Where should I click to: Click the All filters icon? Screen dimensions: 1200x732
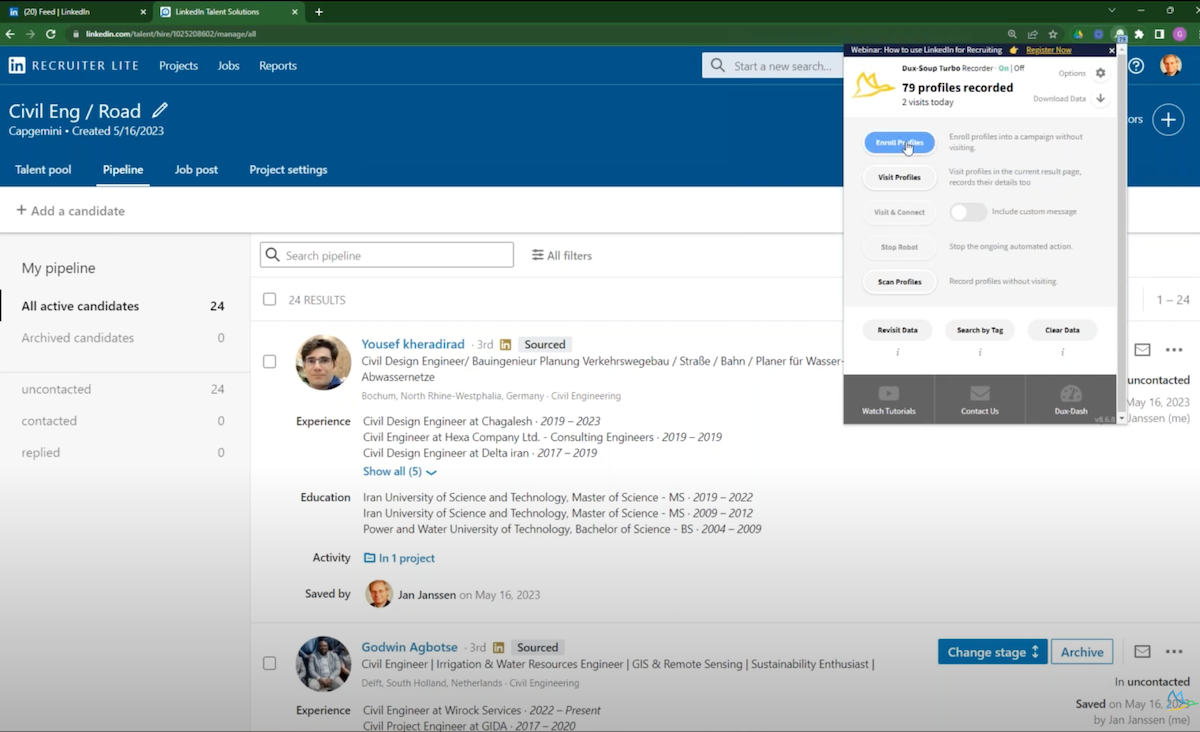click(538, 255)
